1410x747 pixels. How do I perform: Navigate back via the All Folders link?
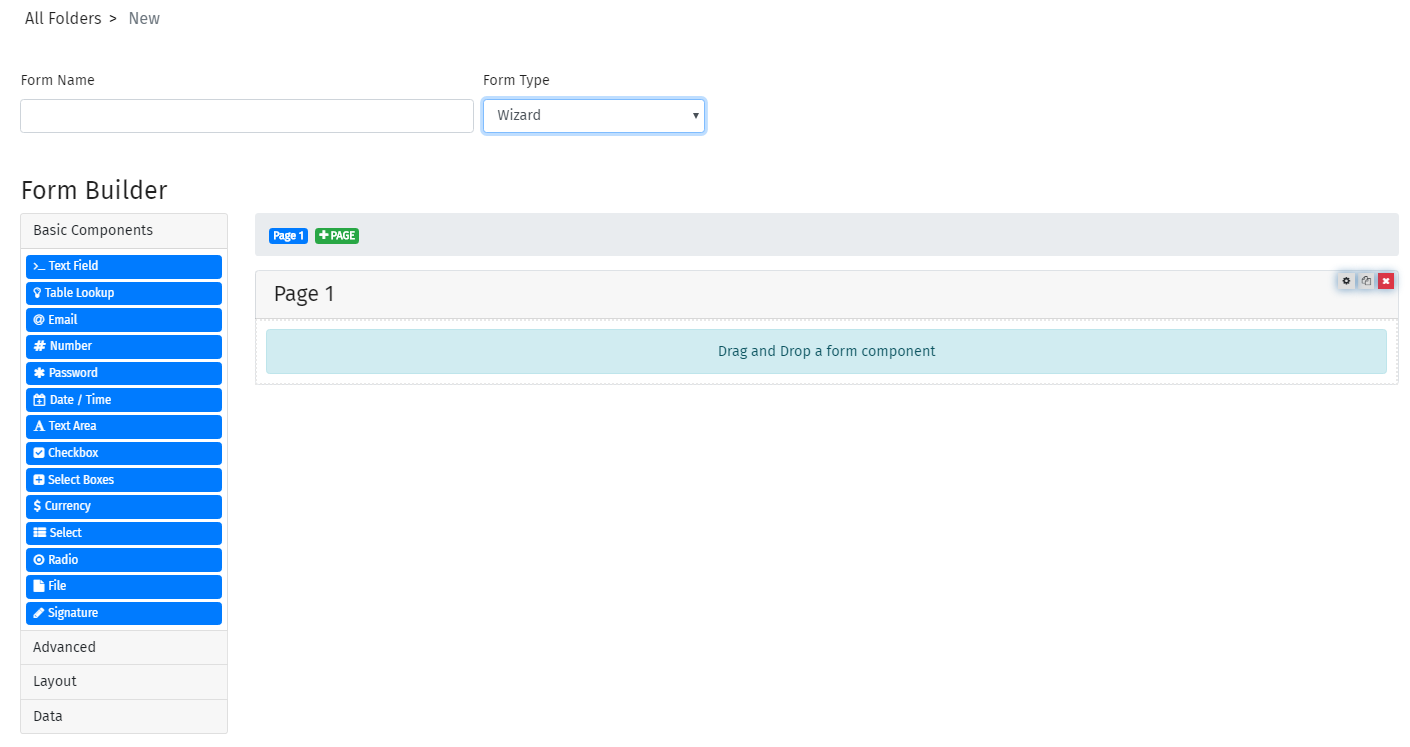[x=62, y=18]
